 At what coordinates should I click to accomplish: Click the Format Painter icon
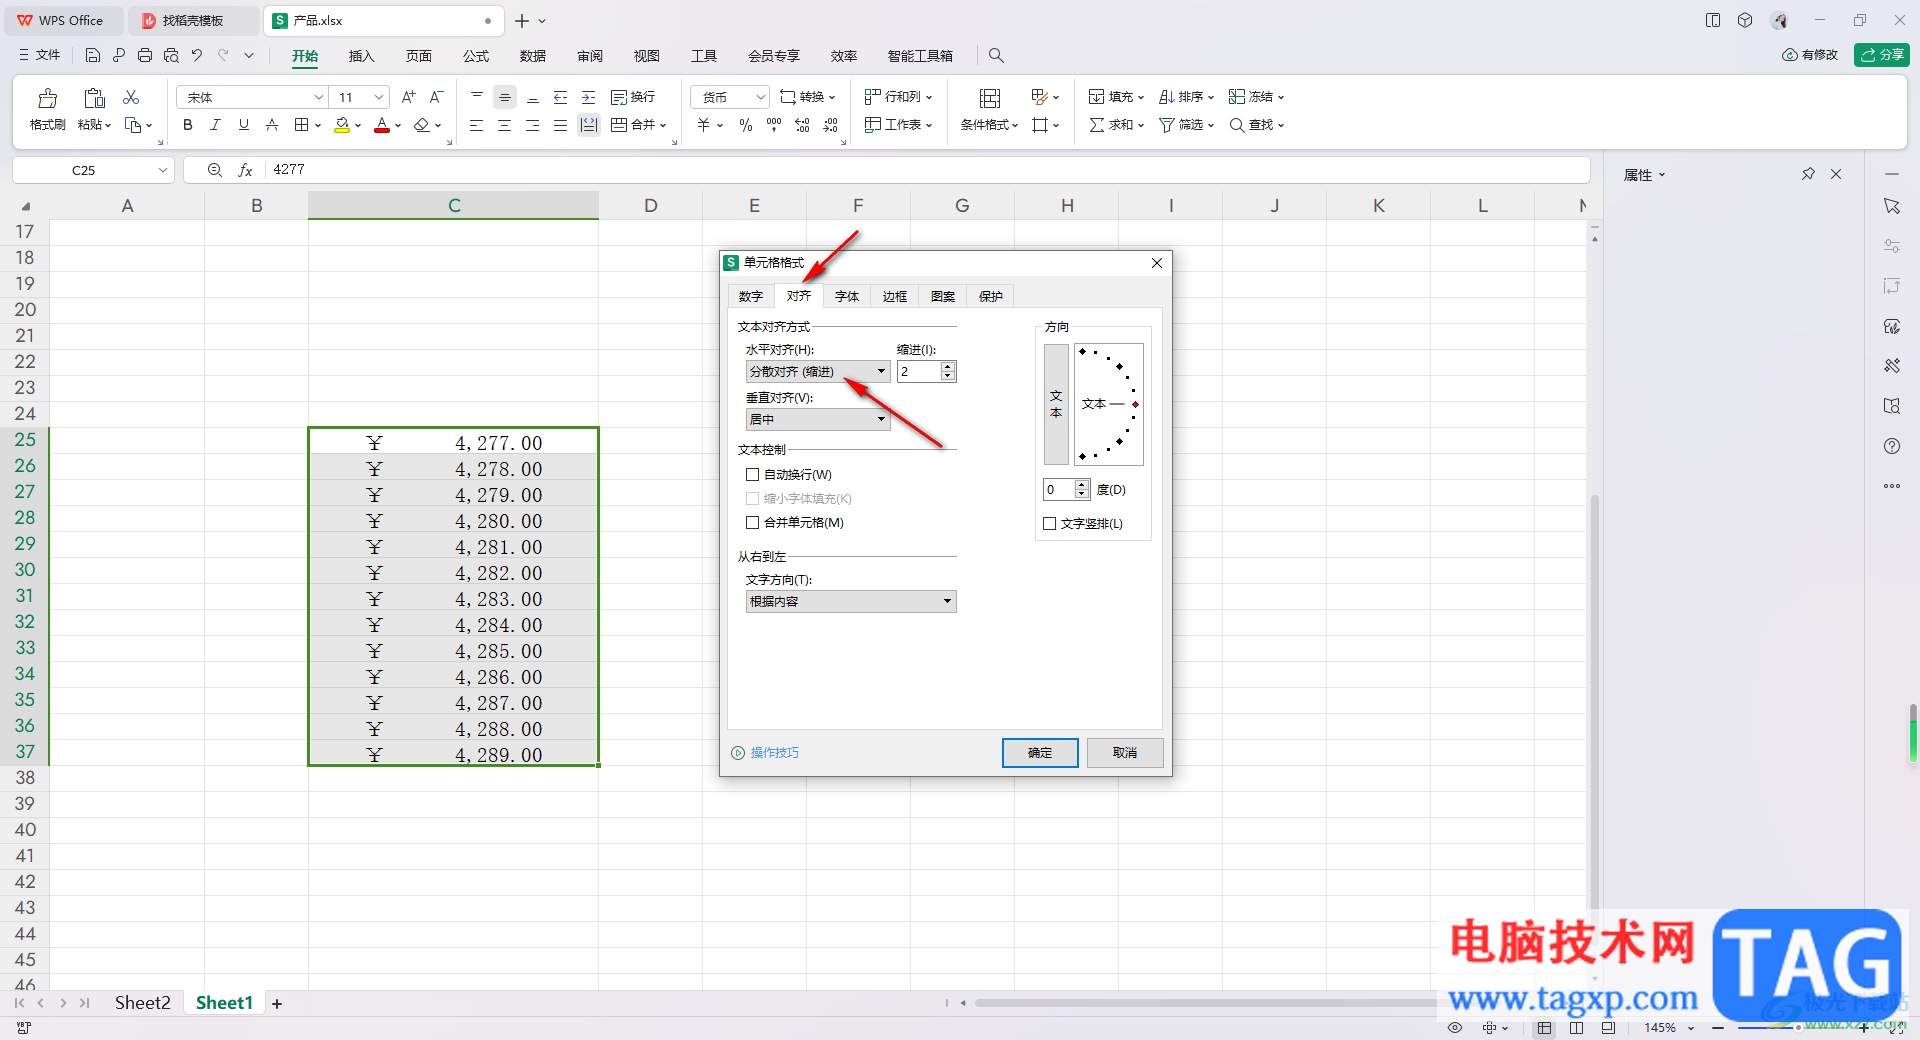coord(47,98)
